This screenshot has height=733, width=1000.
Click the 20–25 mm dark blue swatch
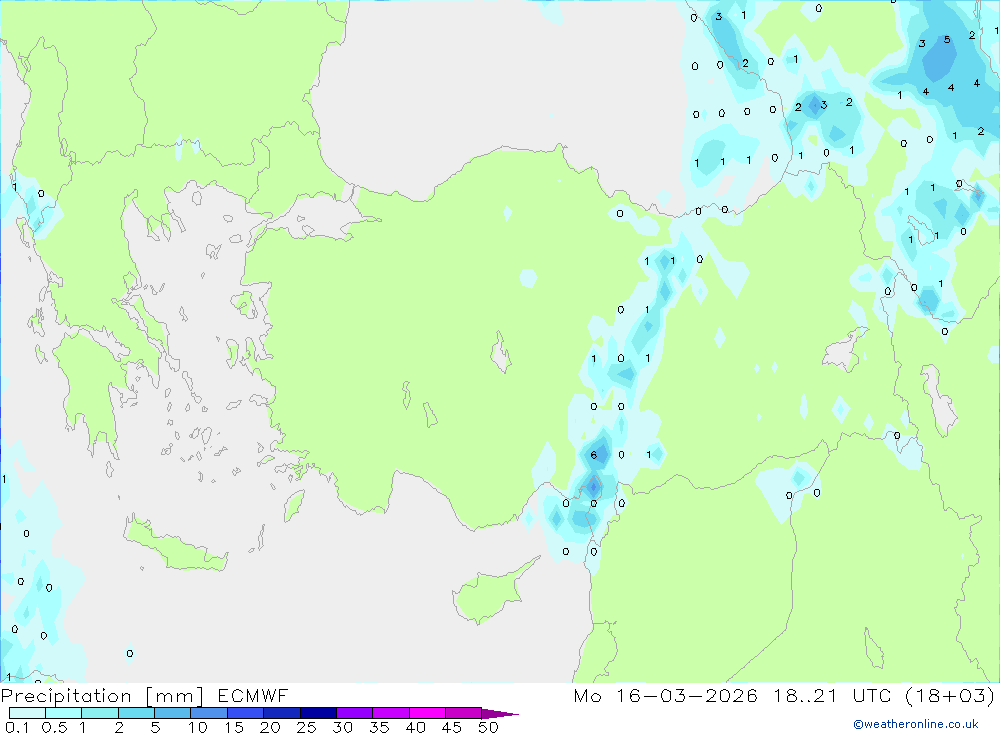click(x=281, y=713)
